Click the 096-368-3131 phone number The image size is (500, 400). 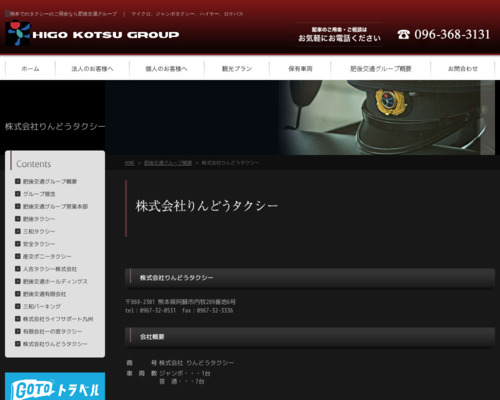(x=452, y=34)
